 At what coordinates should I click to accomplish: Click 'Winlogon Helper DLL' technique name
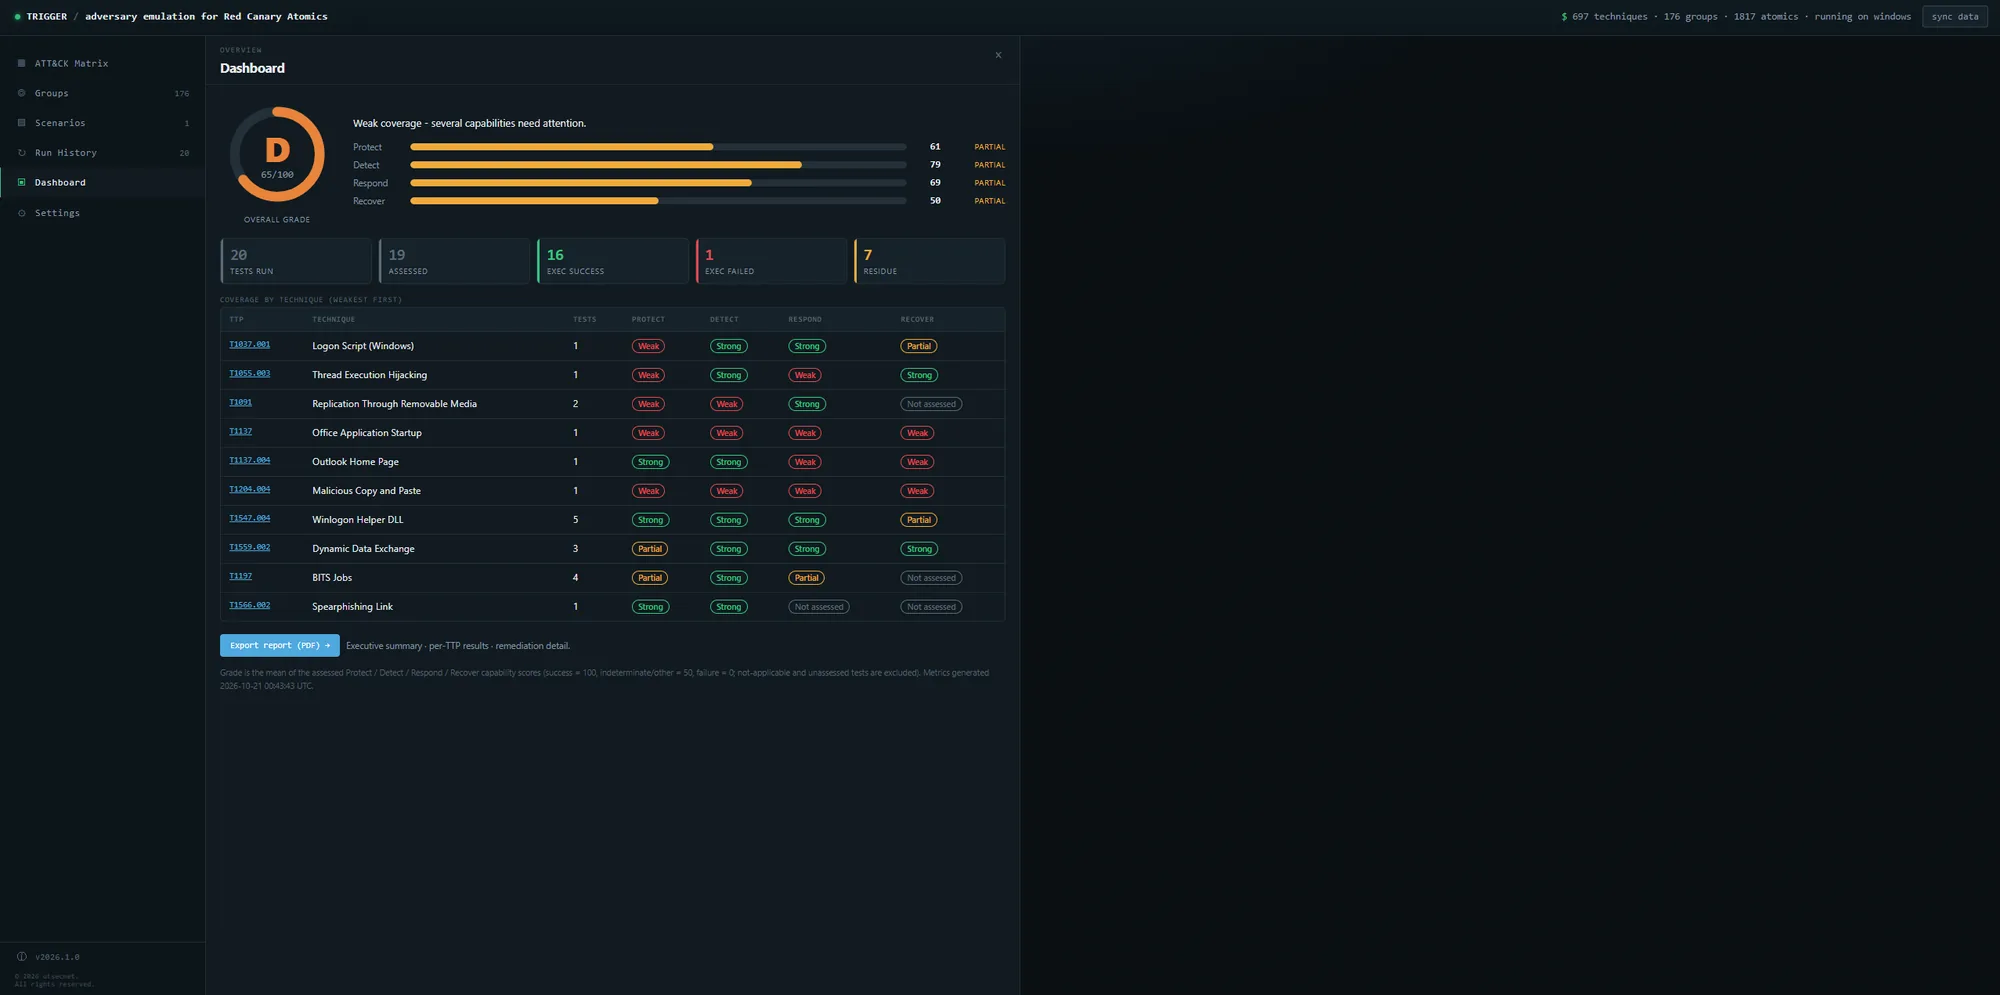pos(358,520)
